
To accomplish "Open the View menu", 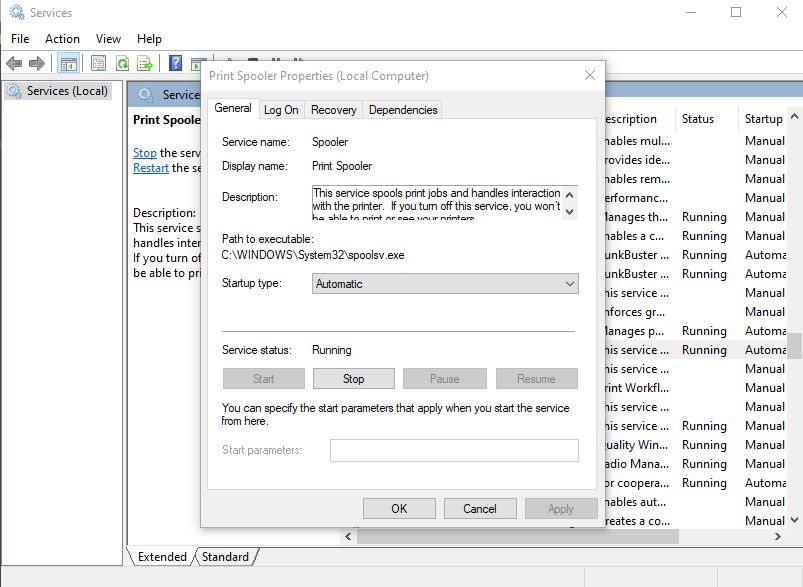I will [x=108, y=39].
